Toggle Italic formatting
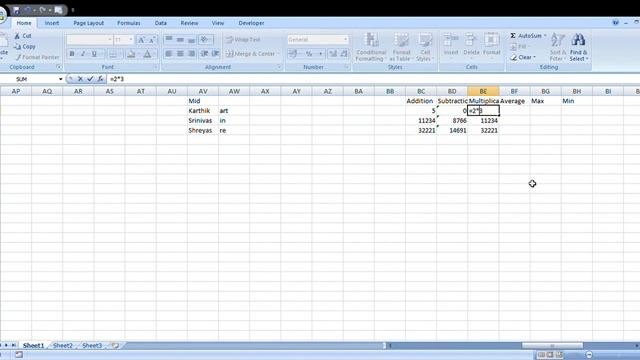The width and height of the screenshot is (640, 360). (83, 54)
